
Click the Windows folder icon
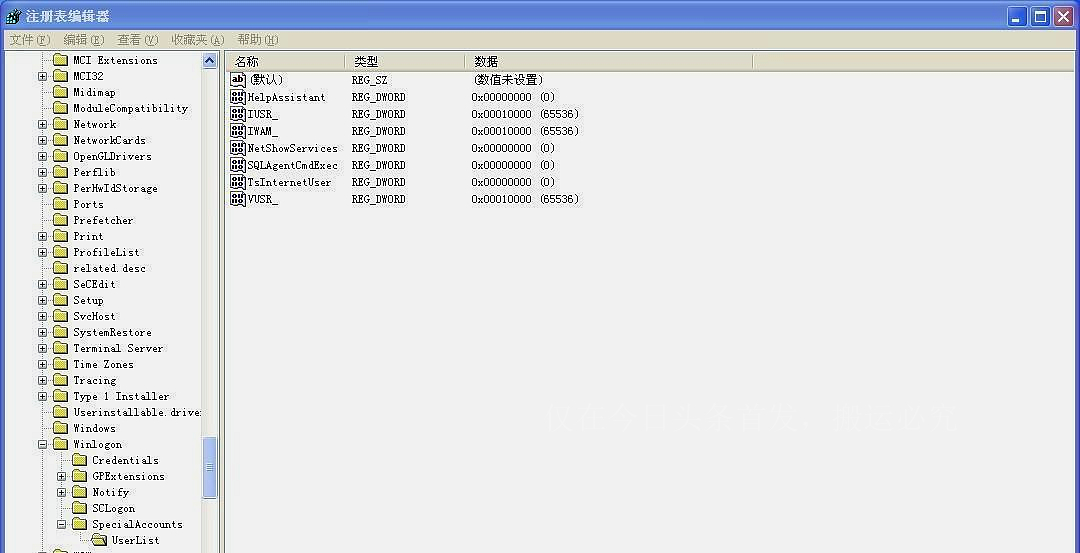(x=61, y=428)
